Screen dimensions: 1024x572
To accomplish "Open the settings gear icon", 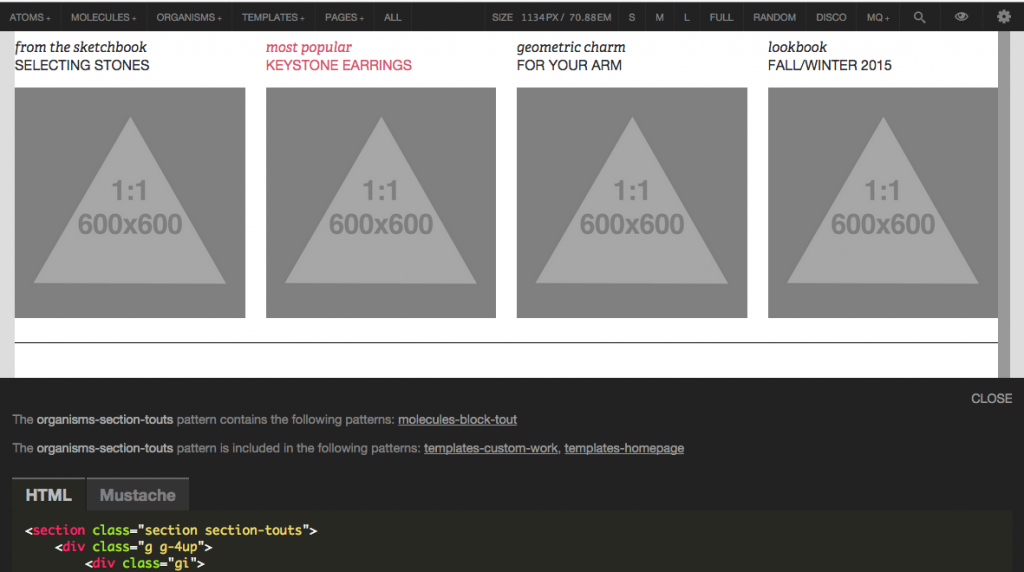I will tap(1003, 17).
